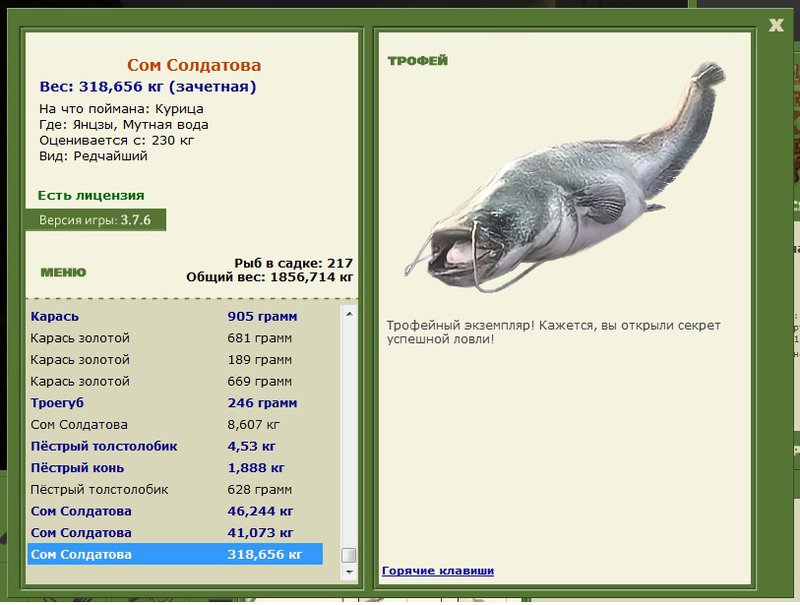This screenshot has width=800, height=605.
Task: Click the fish list scrollbar thumb
Action: (349, 554)
